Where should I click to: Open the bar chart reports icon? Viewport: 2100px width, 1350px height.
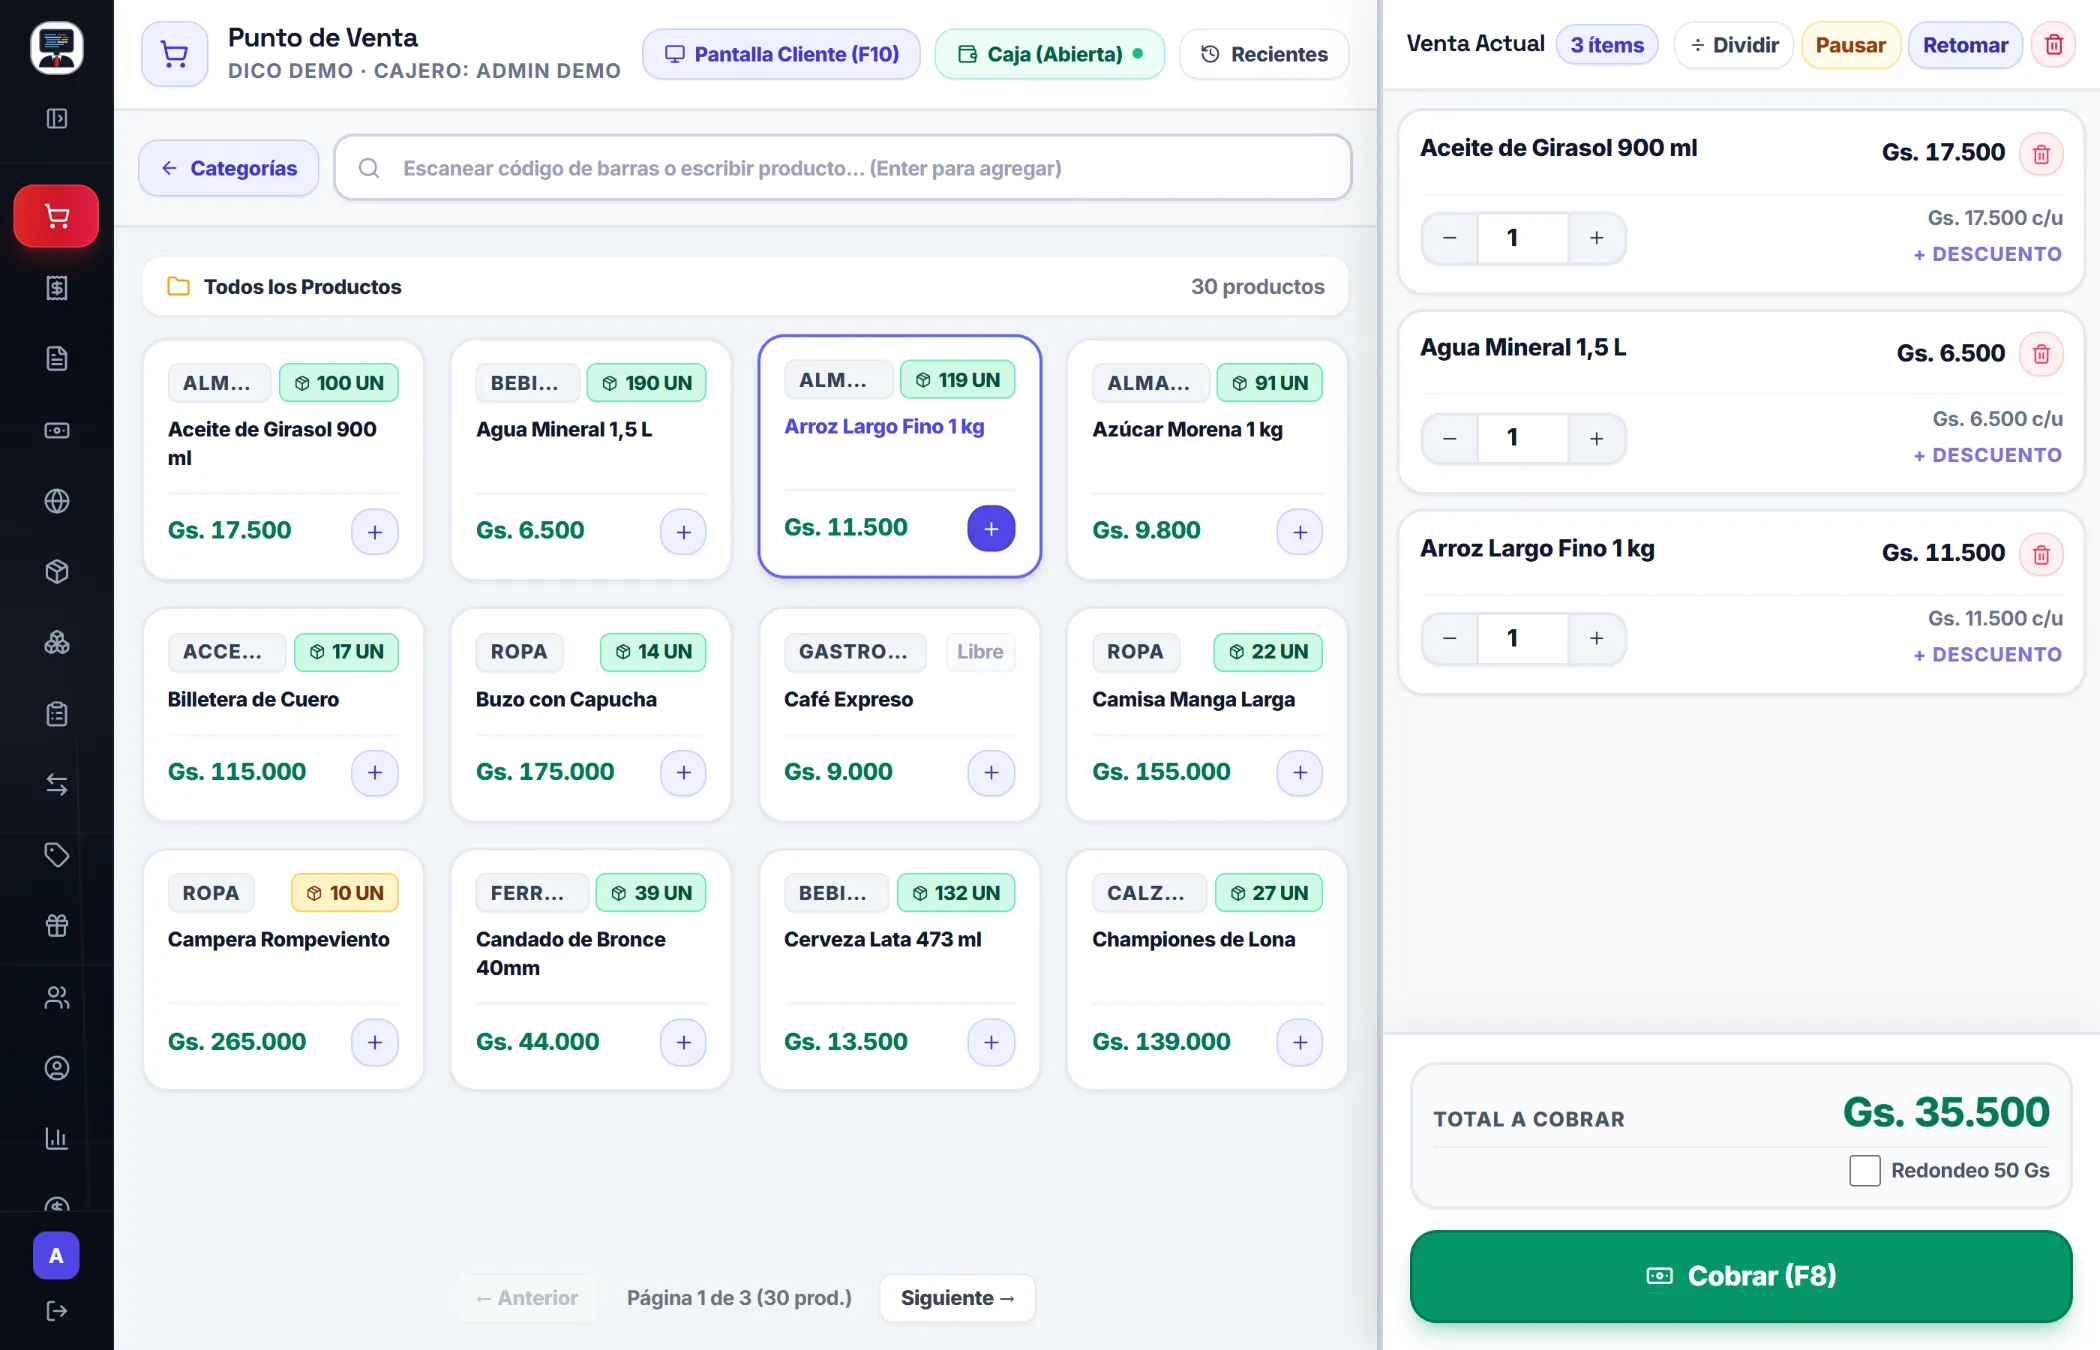click(57, 1138)
